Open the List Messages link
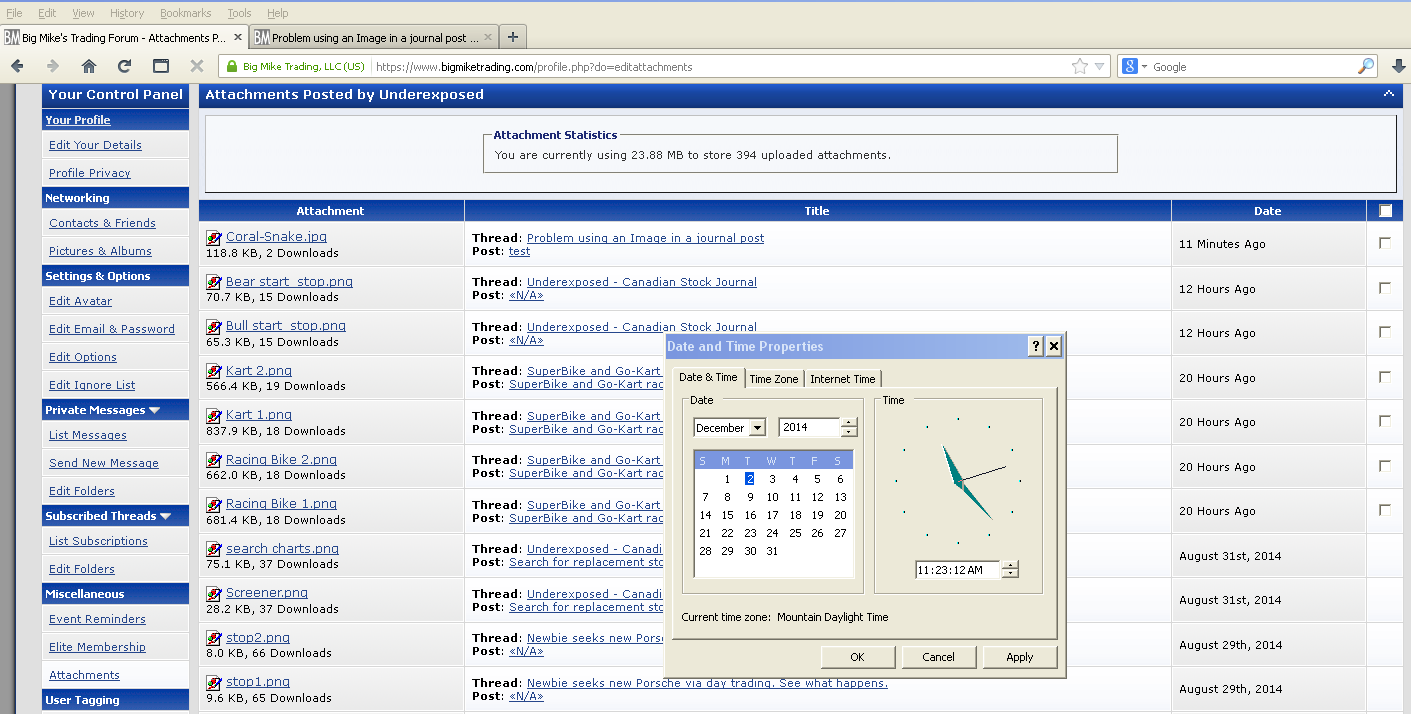 [x=88, y=435]
